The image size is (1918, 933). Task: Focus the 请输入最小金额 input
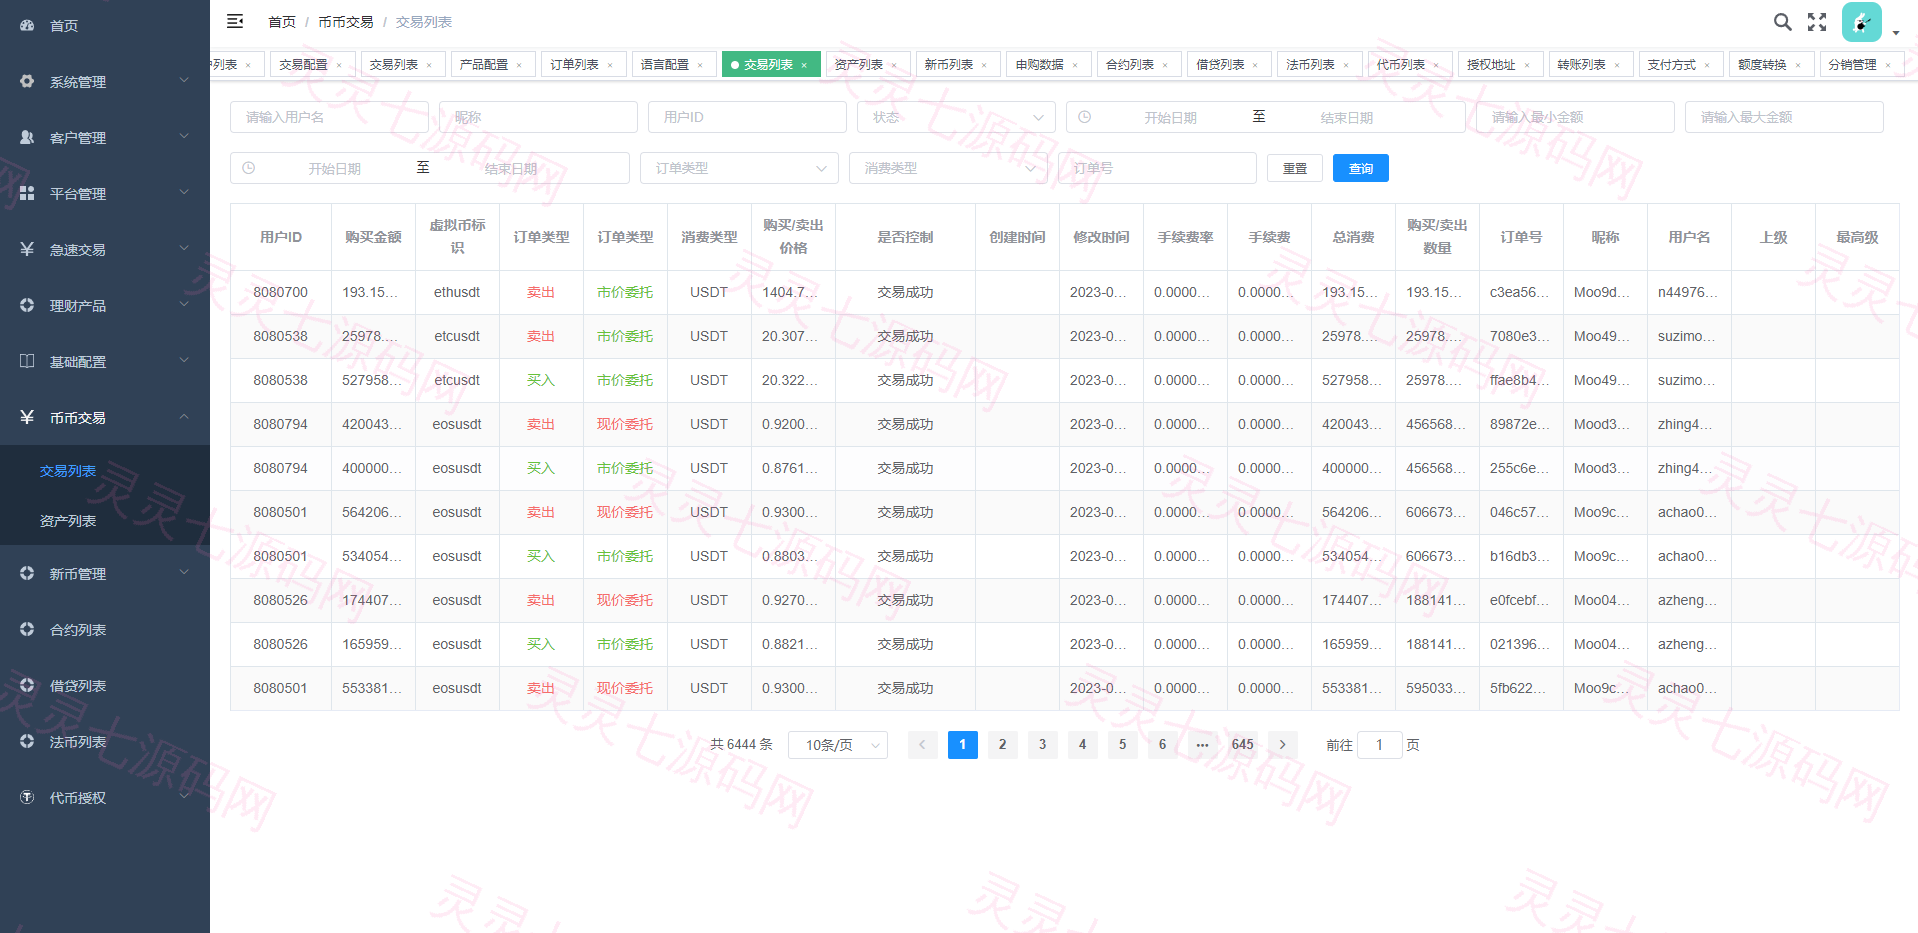(x=1575, y=117)
